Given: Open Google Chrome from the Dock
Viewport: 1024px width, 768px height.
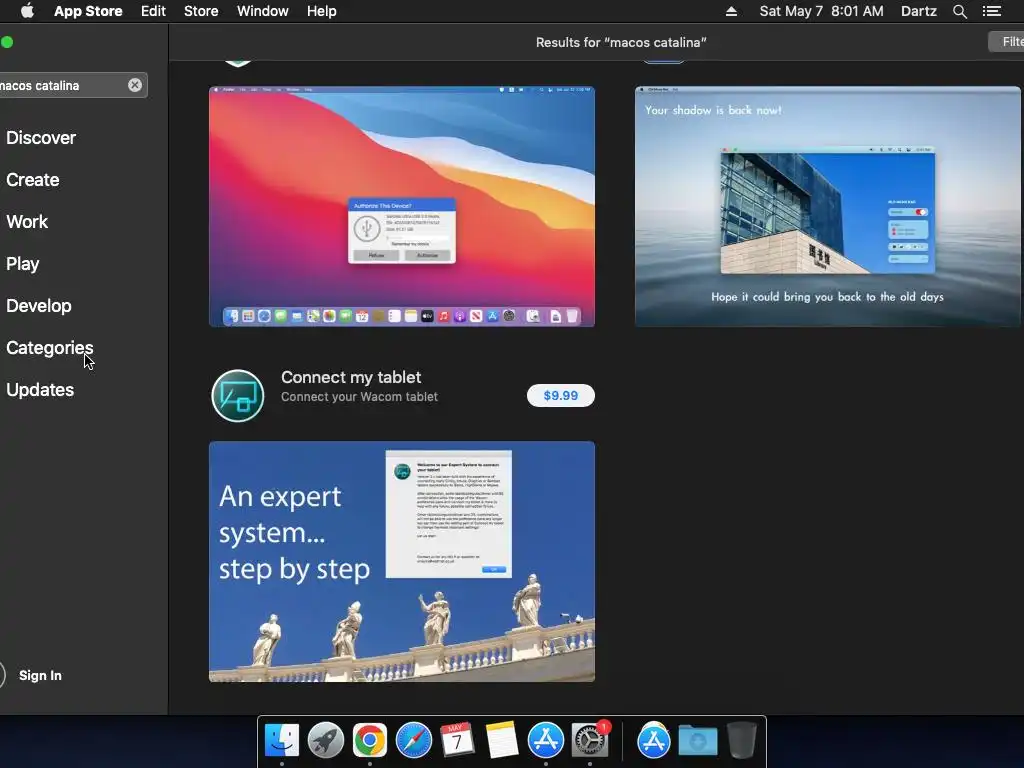Looking at the screenshot, I should pyautogui.click(x=370, y=741).
